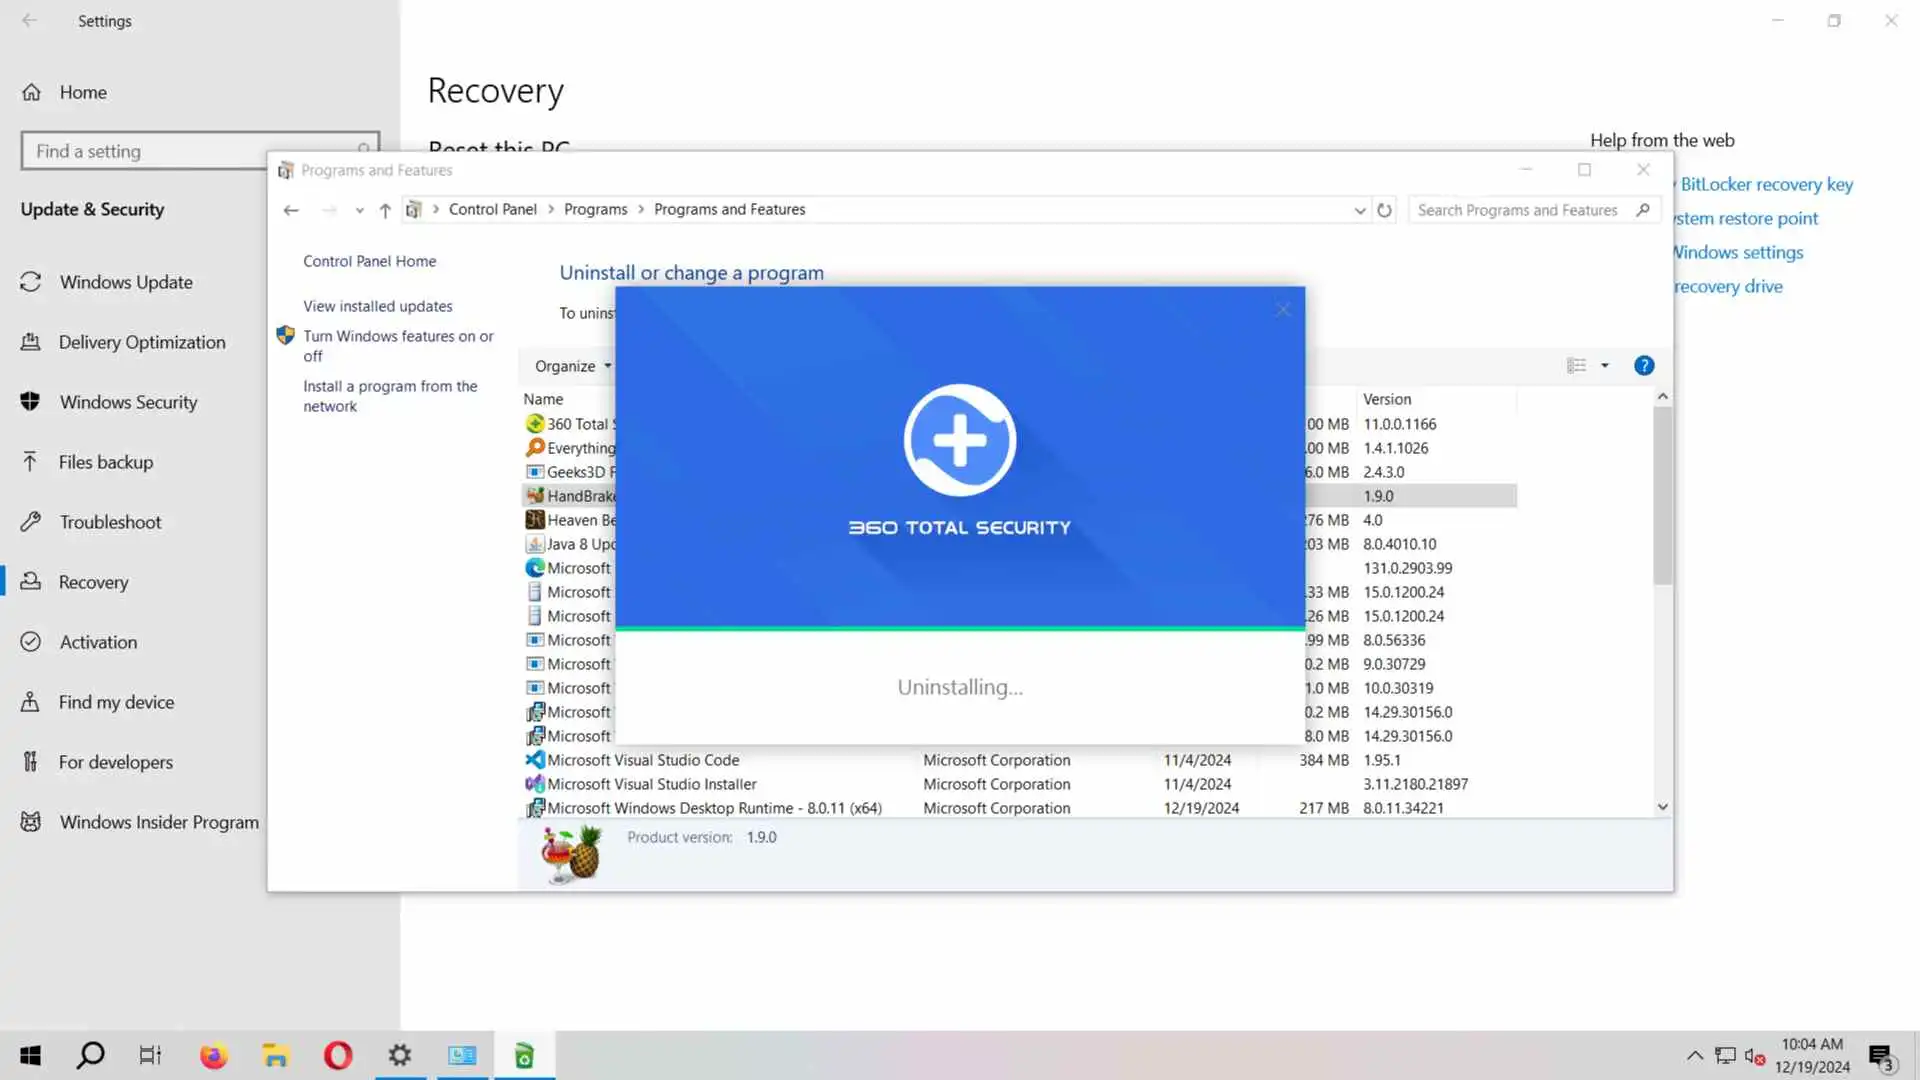The height and width of the screenshot is (1080, 1920).
Task: Click the Search Programs and Features field
Action: (x=1516, y=210)
